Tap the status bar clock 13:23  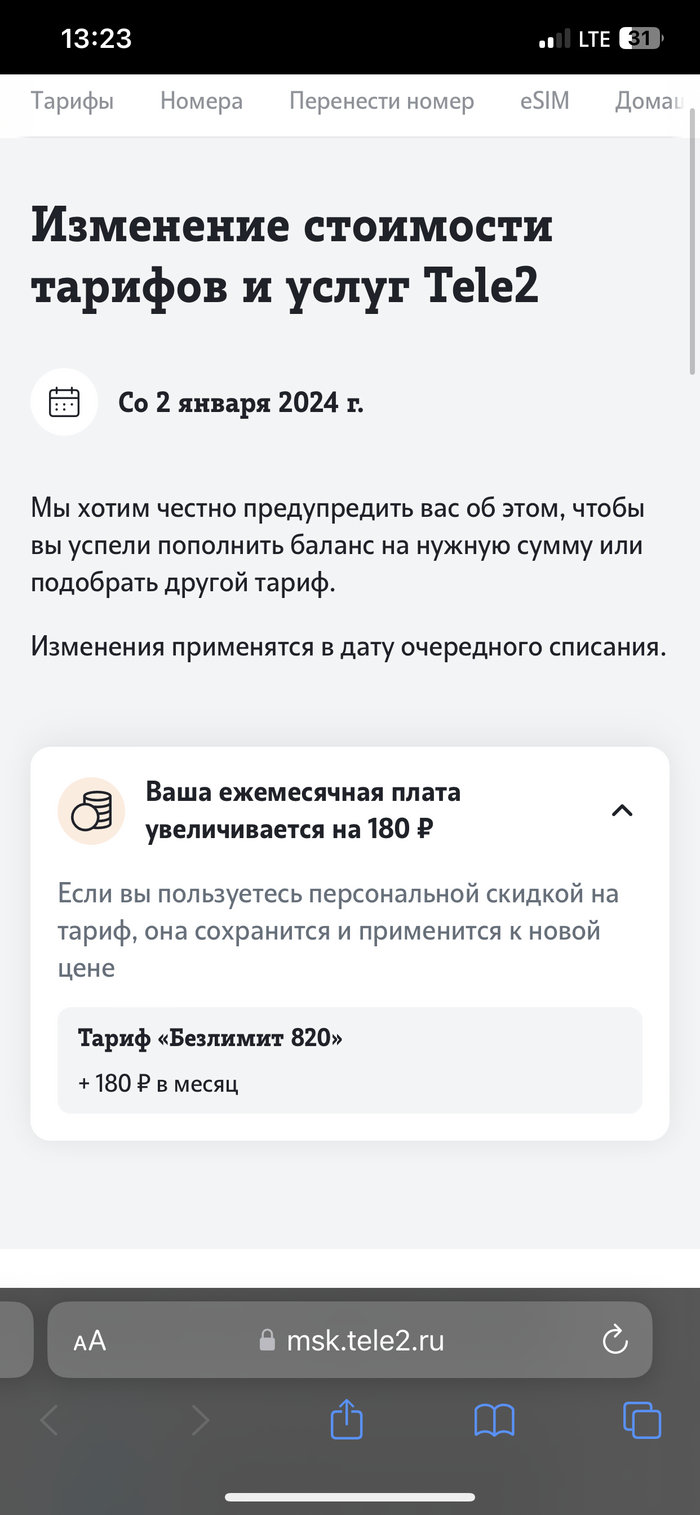96,39
